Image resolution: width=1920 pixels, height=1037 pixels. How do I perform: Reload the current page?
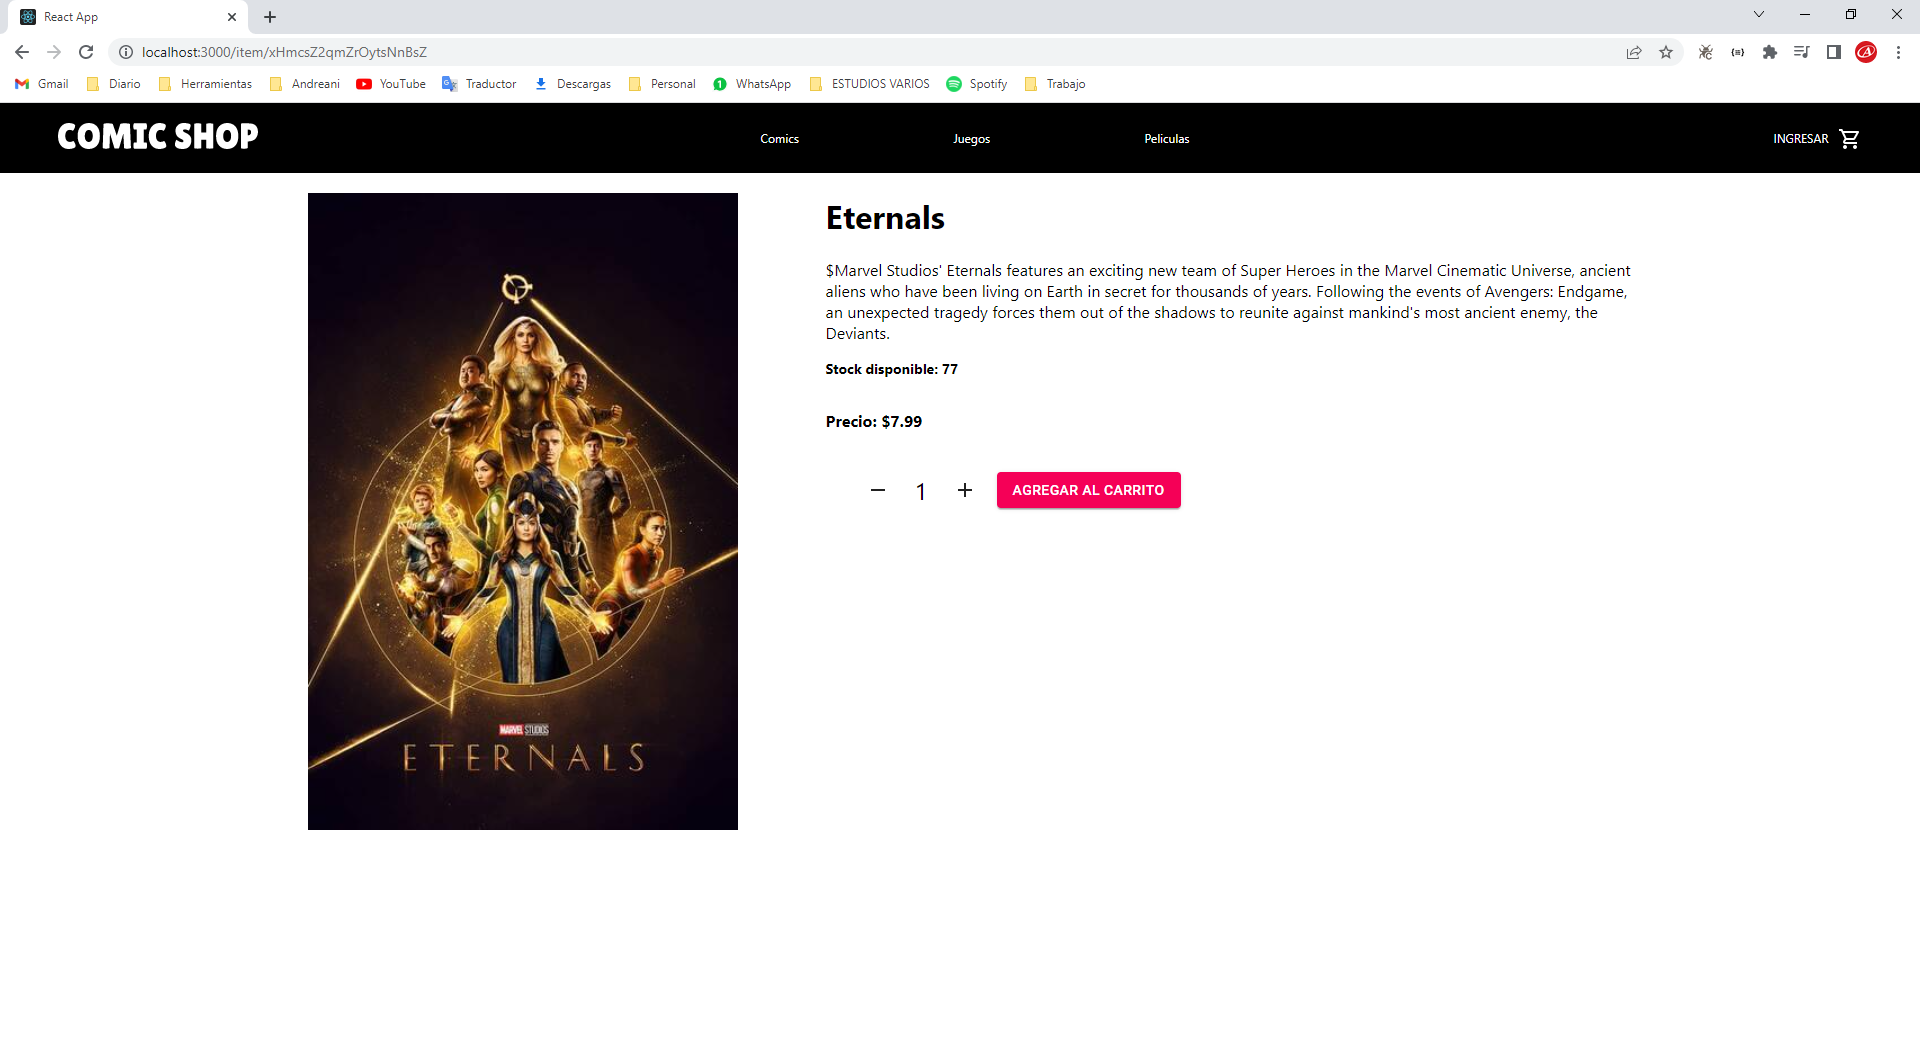pyautogui.click(x=86, y=52)
